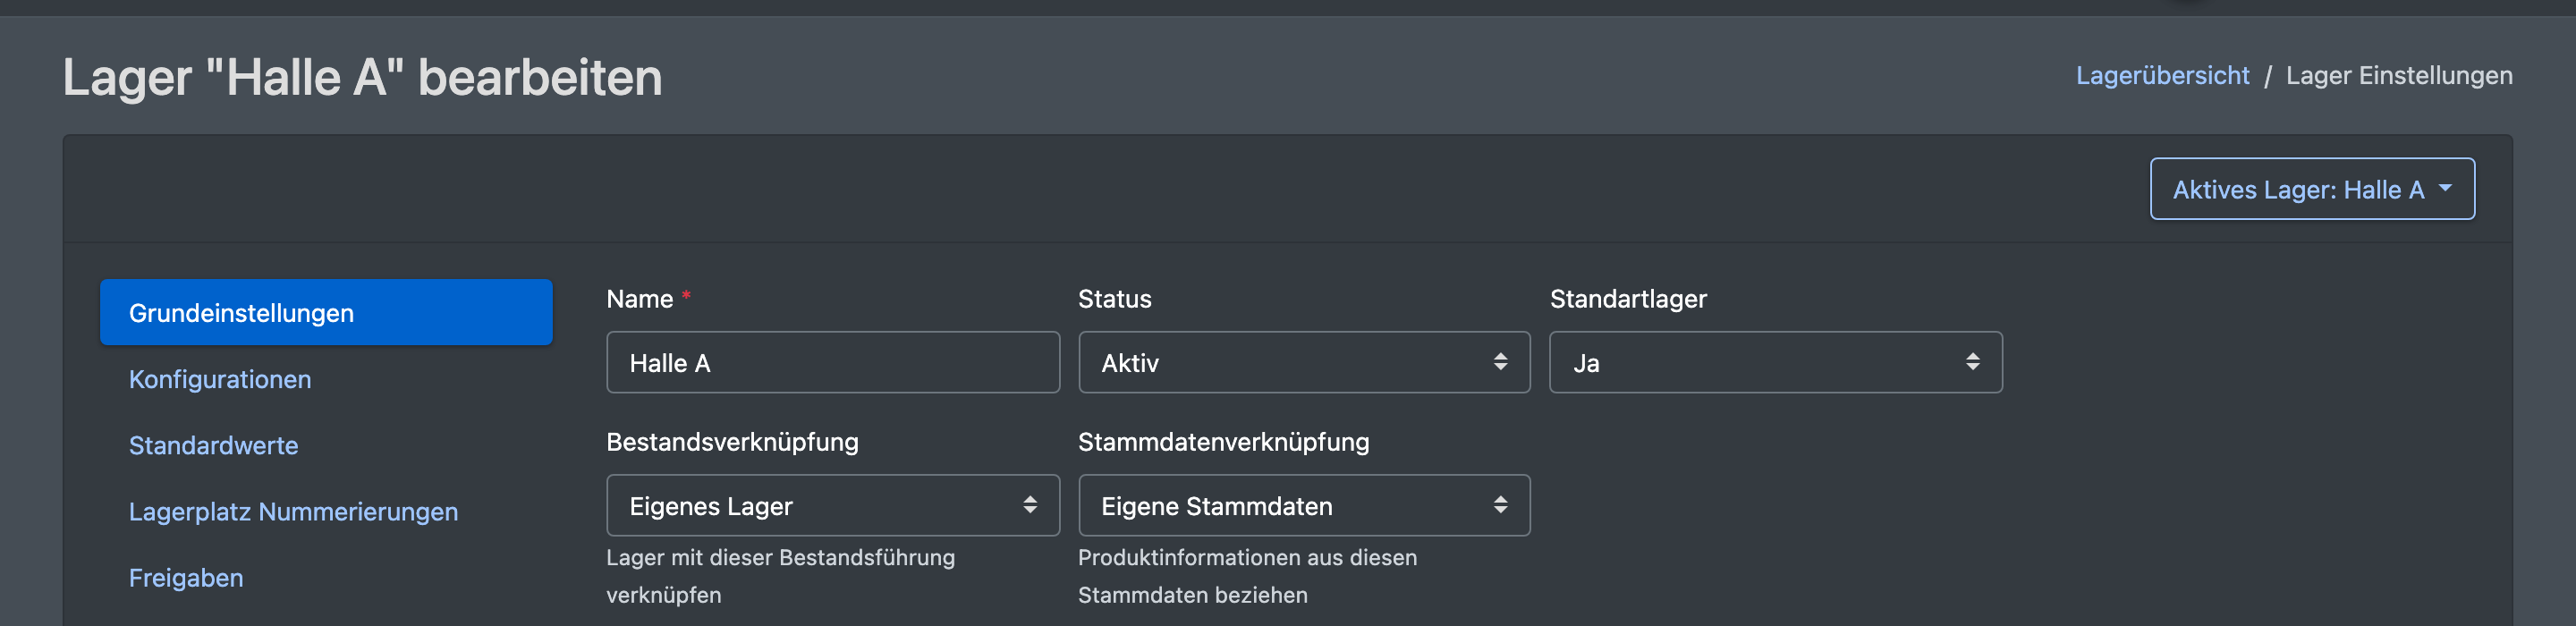Open the Aktives Lager: Halle A dropdown

pos(2311,189)
